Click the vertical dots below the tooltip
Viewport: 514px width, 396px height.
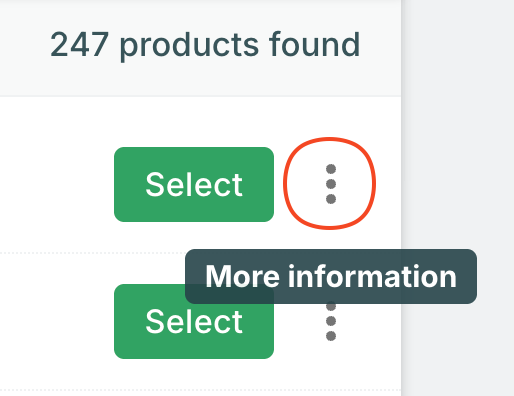[330, 321]
